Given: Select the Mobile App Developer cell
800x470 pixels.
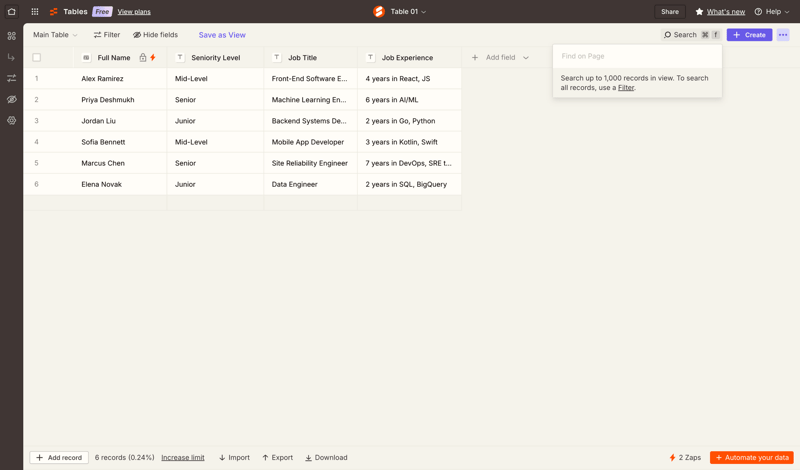Looking at the screenshot, I should pos(311,142).
